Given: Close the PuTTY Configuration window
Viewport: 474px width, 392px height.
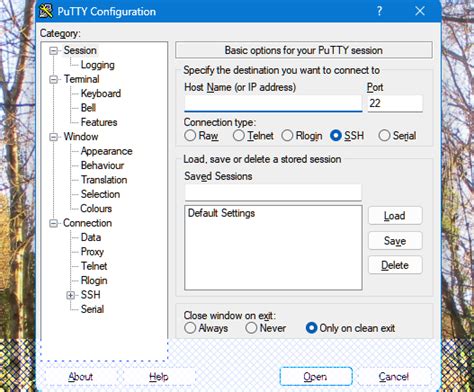Looking at the screenshot, I should click(x=420, y=11).
